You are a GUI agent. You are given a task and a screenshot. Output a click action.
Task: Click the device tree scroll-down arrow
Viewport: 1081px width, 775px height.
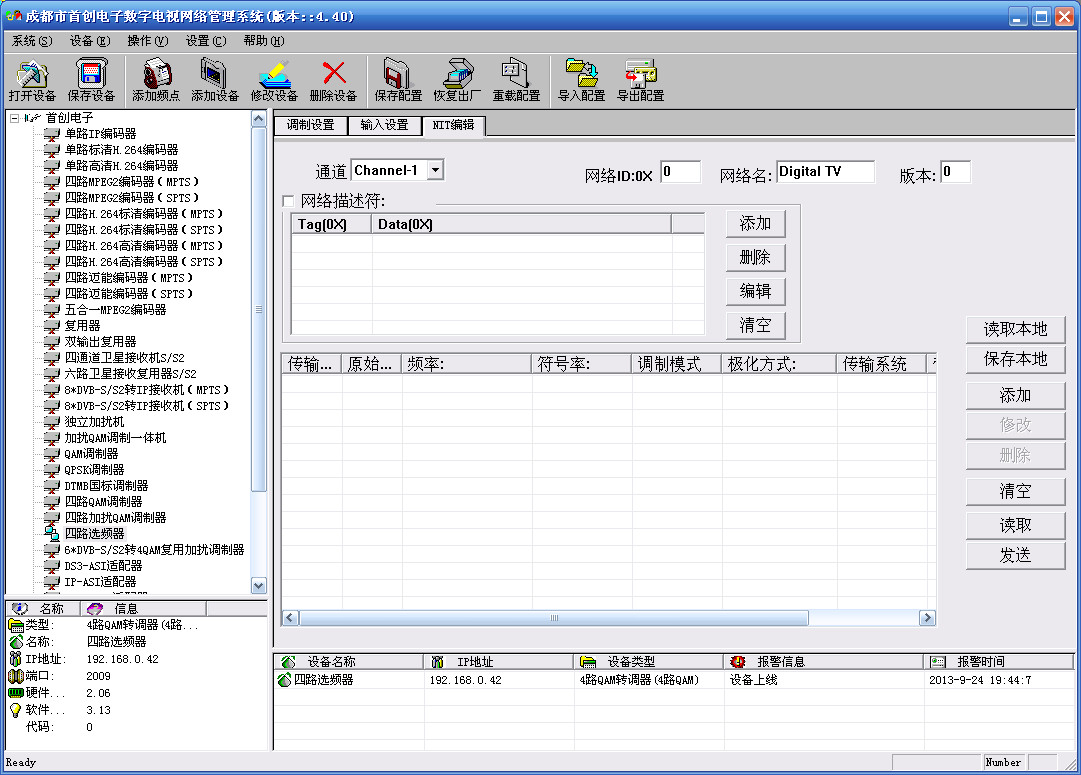point(259,586)
